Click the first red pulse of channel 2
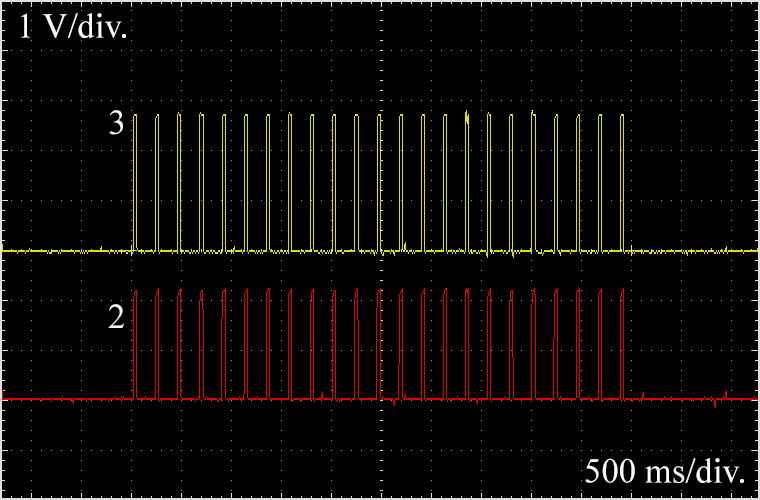760x500 pixels. tap(136, 345)
